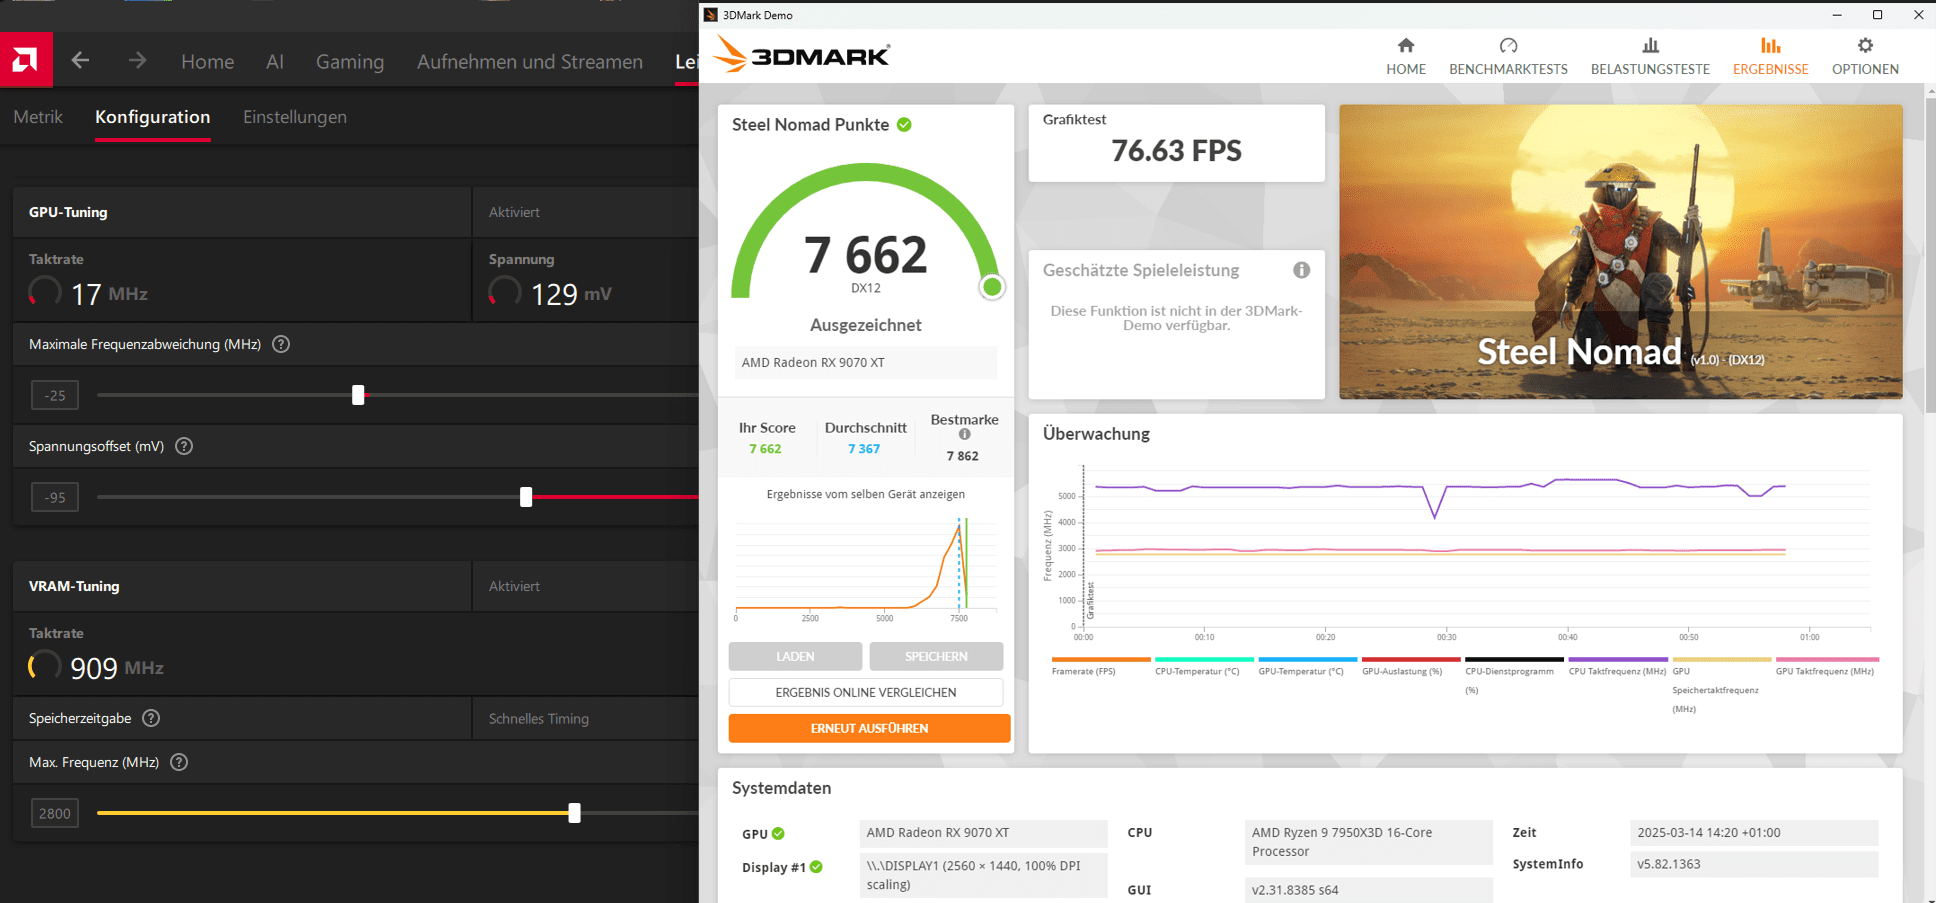The height and width of the screenshot is (903, 1936).
Task: Toggle CPU-Temperatur legend entry
Action: tap(1204, 667)
